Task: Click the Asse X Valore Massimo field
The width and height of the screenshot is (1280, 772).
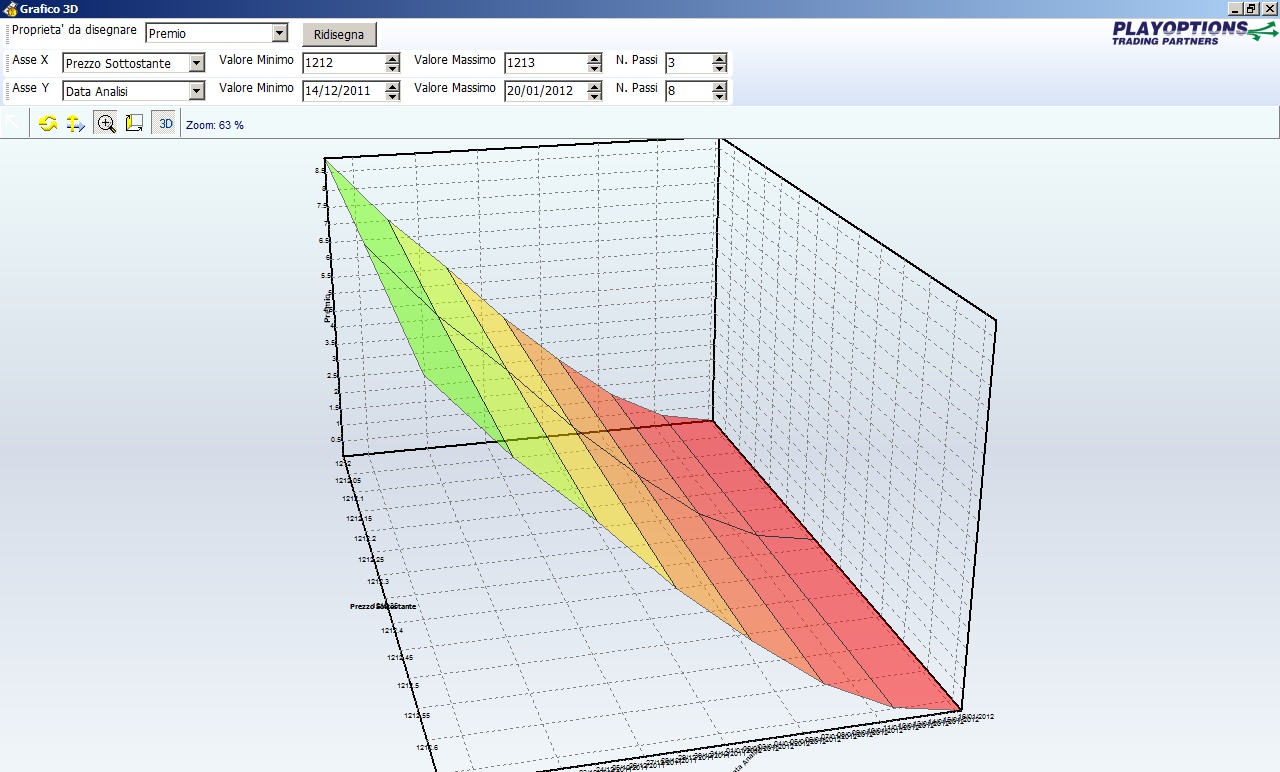Action: click(x=546, y=63)
